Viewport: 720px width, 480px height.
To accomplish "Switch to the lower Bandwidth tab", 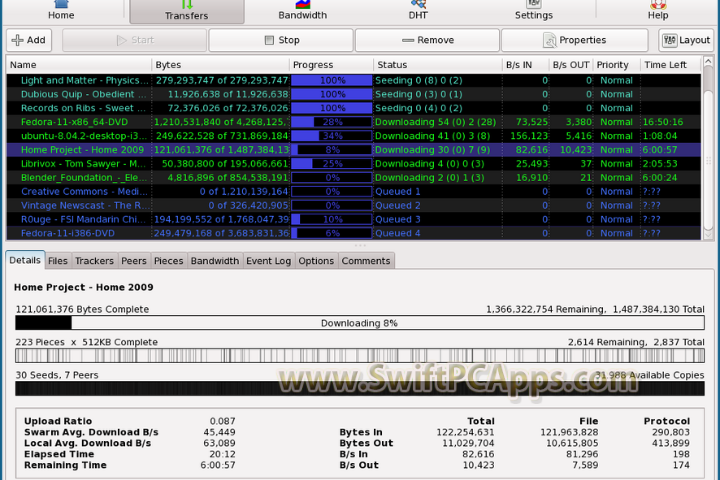I will coord(215,261).
